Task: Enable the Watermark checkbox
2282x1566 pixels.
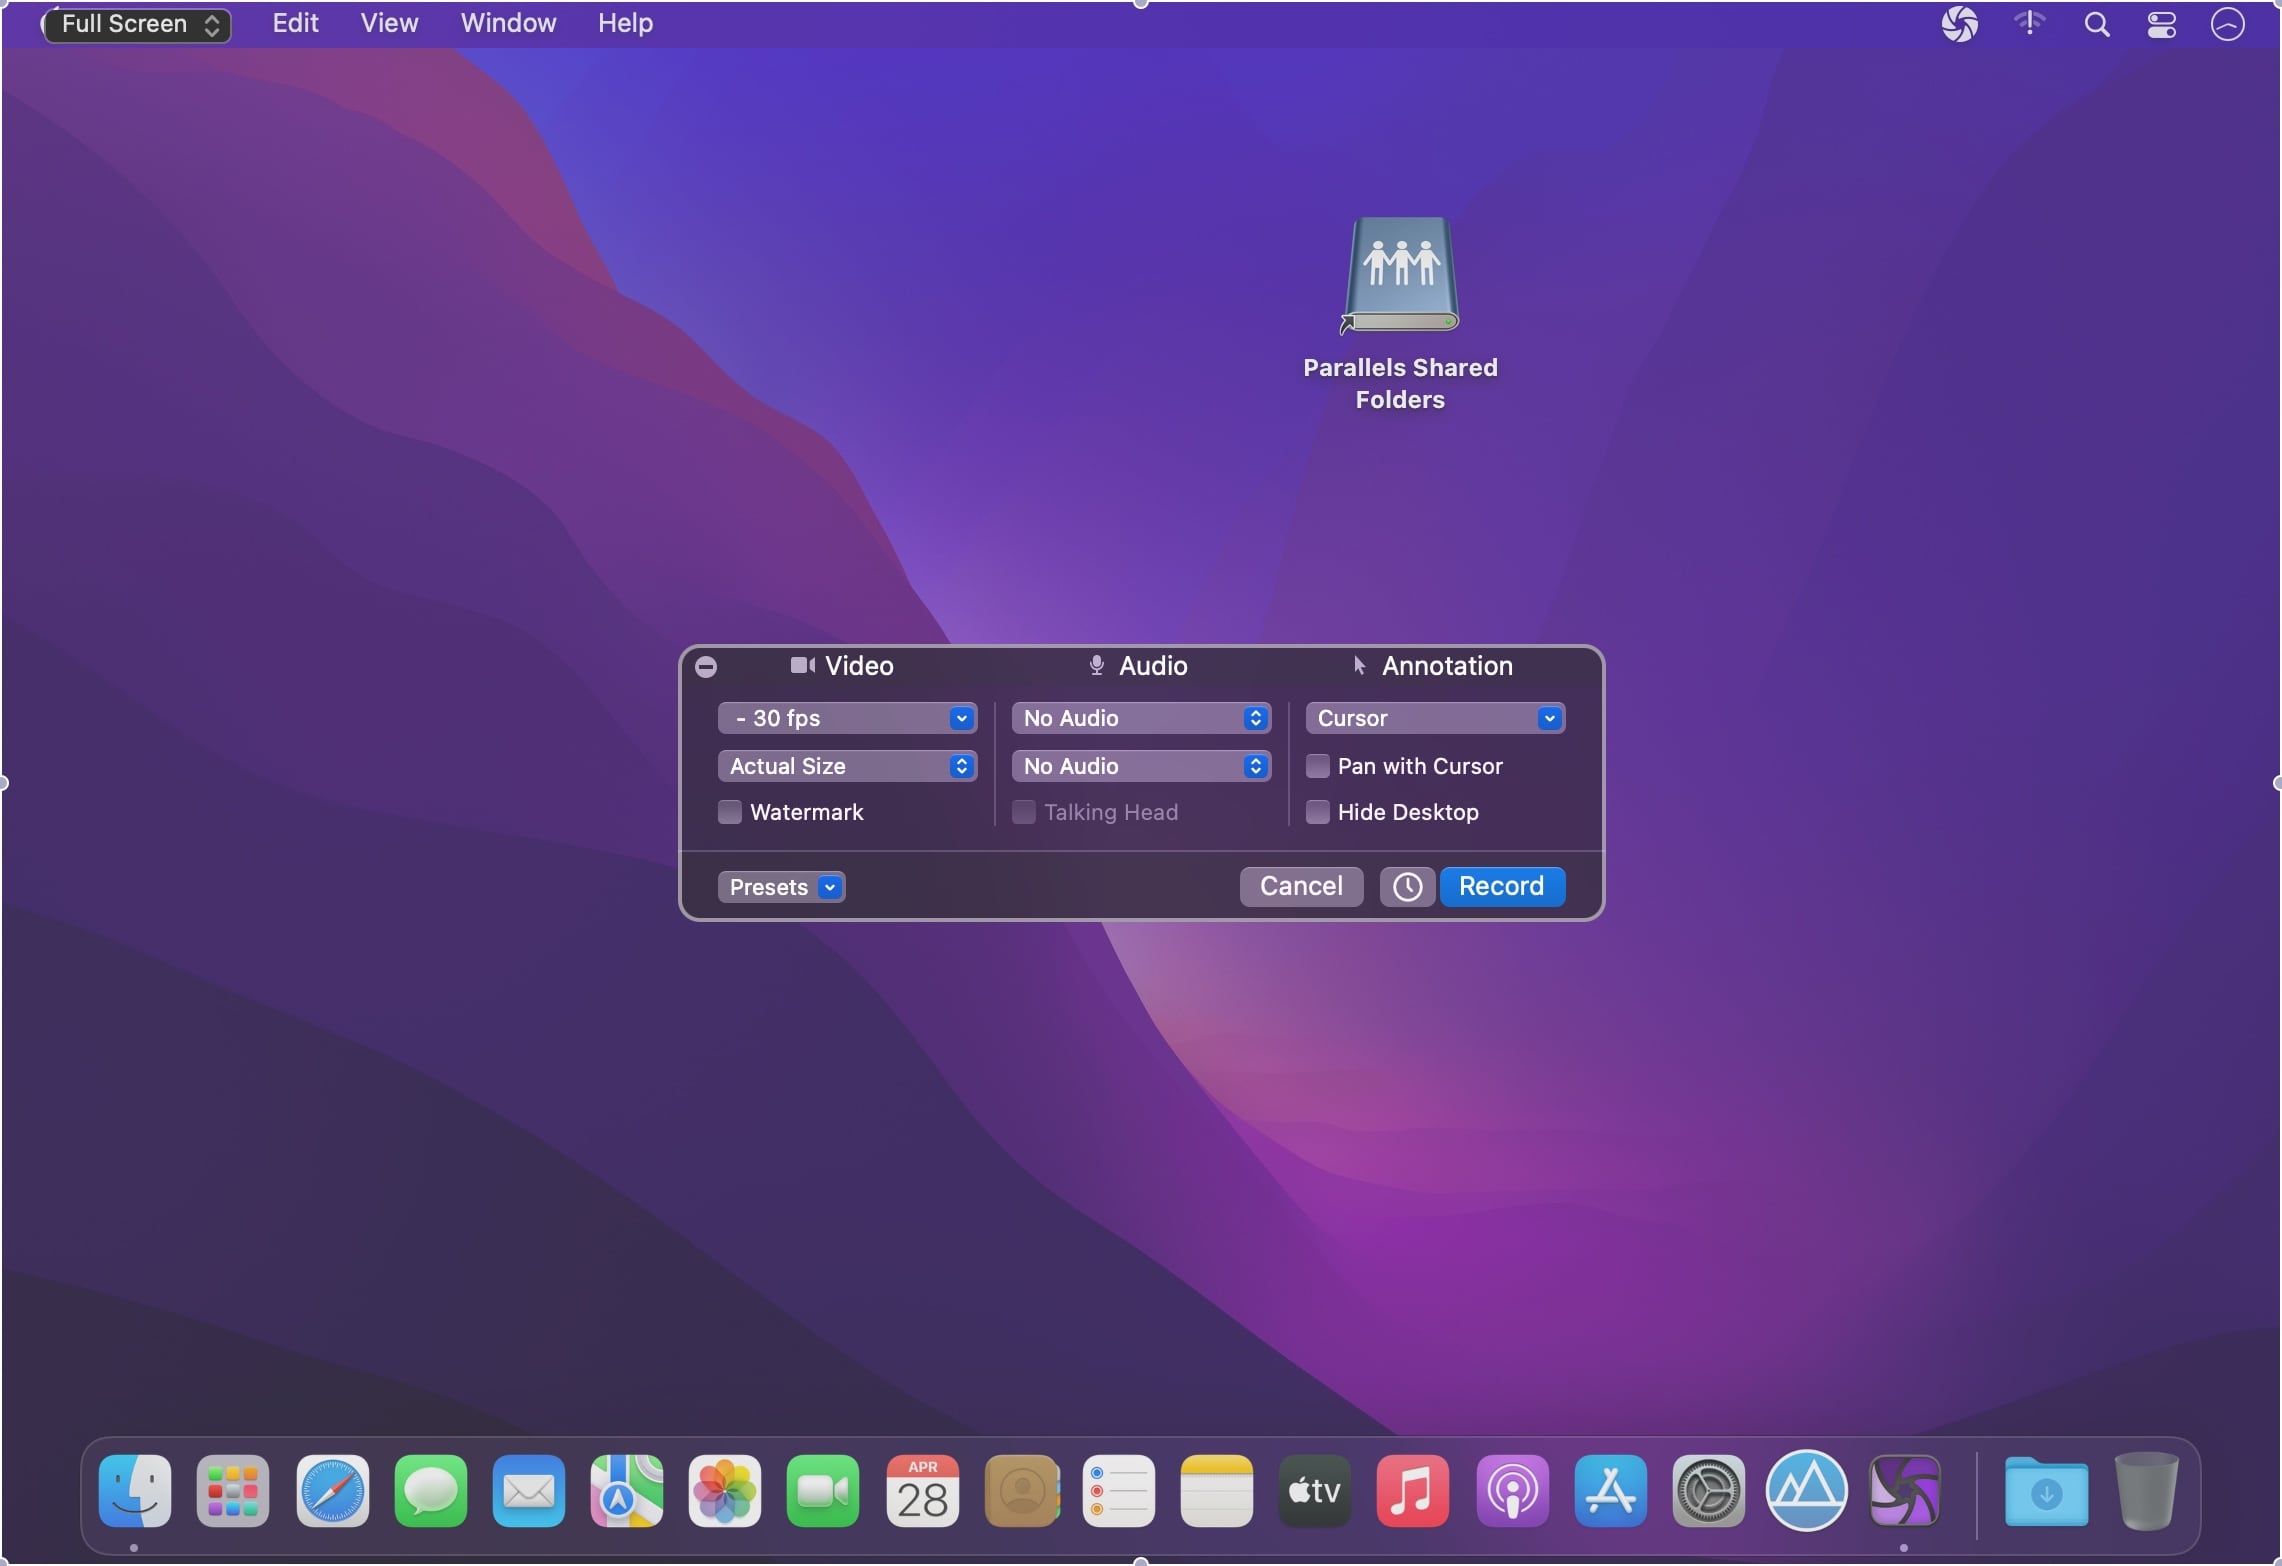Action: pos(730,812)
